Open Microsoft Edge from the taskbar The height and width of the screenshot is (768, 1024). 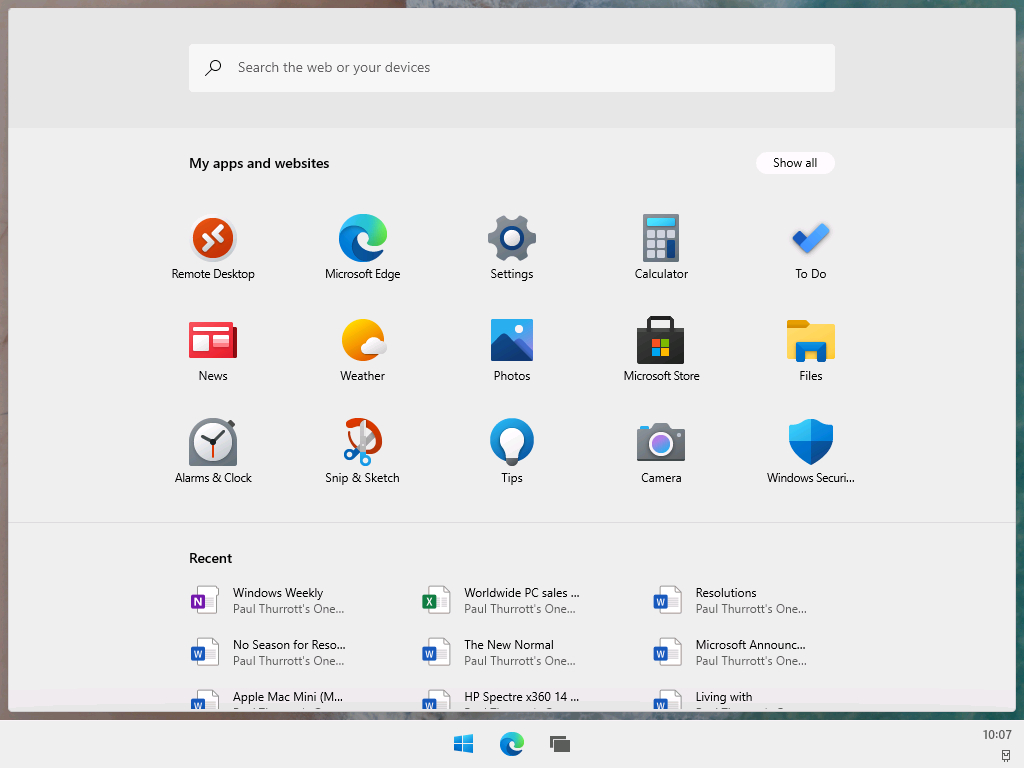tap(512, 744)
